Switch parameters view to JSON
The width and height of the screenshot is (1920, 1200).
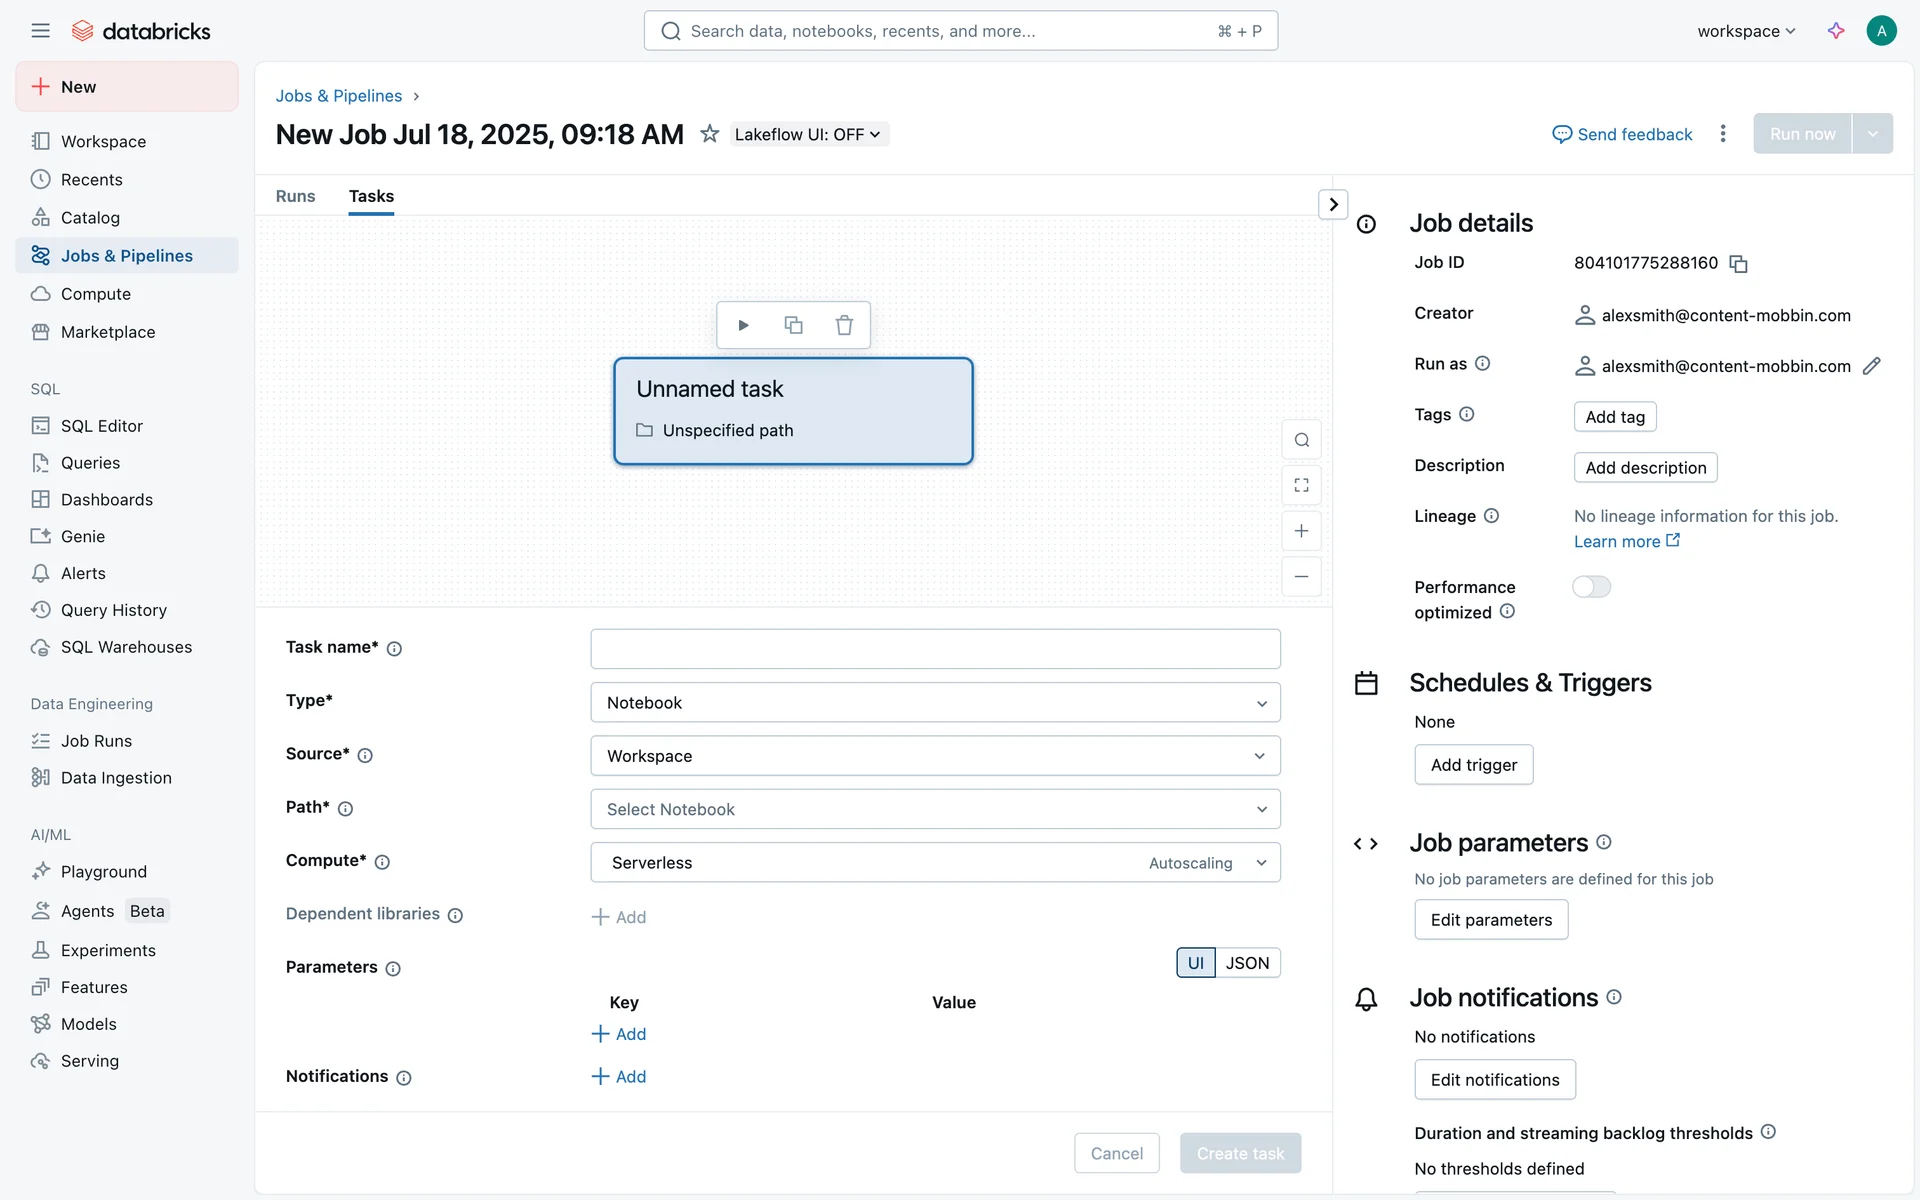pos(1247,963)
